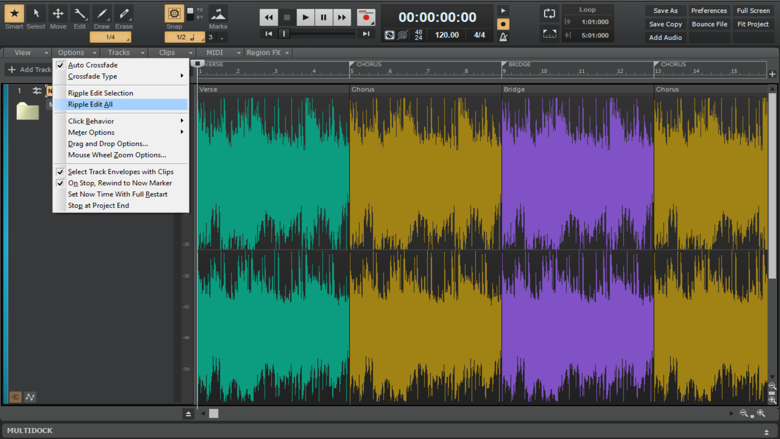Uncheck Select Track Envelopes with Clips
The image size is (780, 439).
[120, 172]
